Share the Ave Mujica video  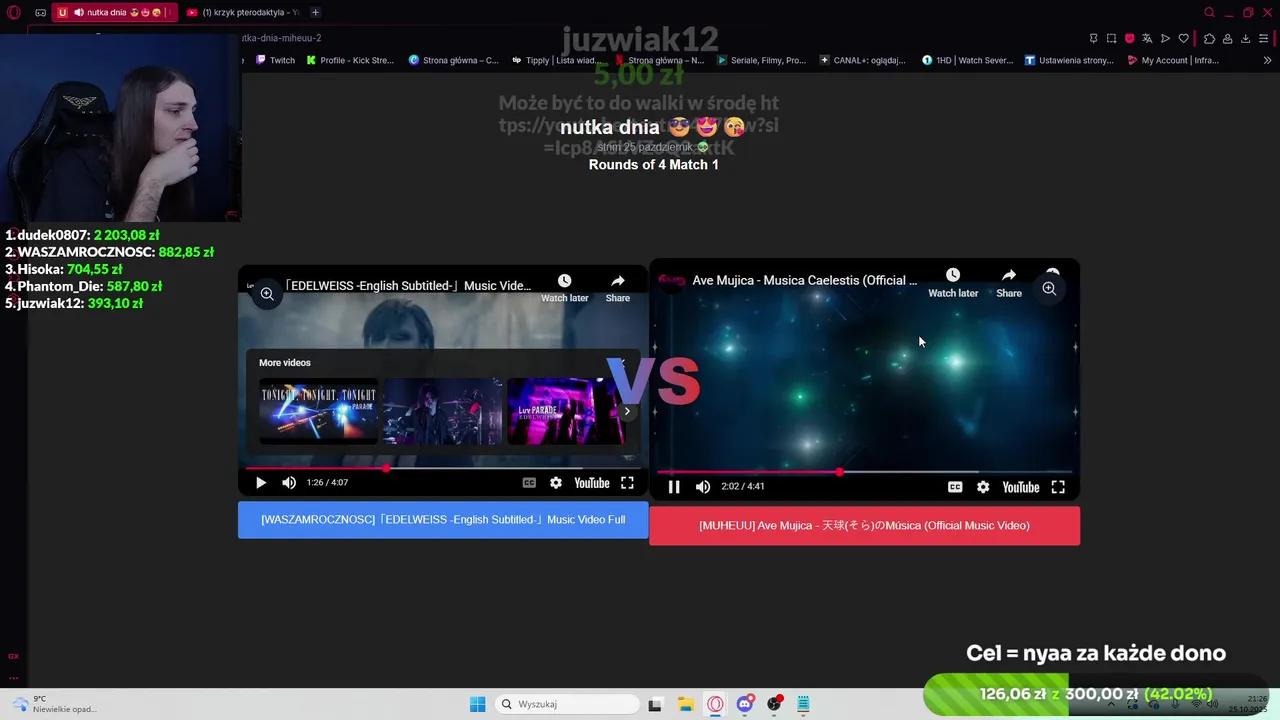click(1009, 283)
